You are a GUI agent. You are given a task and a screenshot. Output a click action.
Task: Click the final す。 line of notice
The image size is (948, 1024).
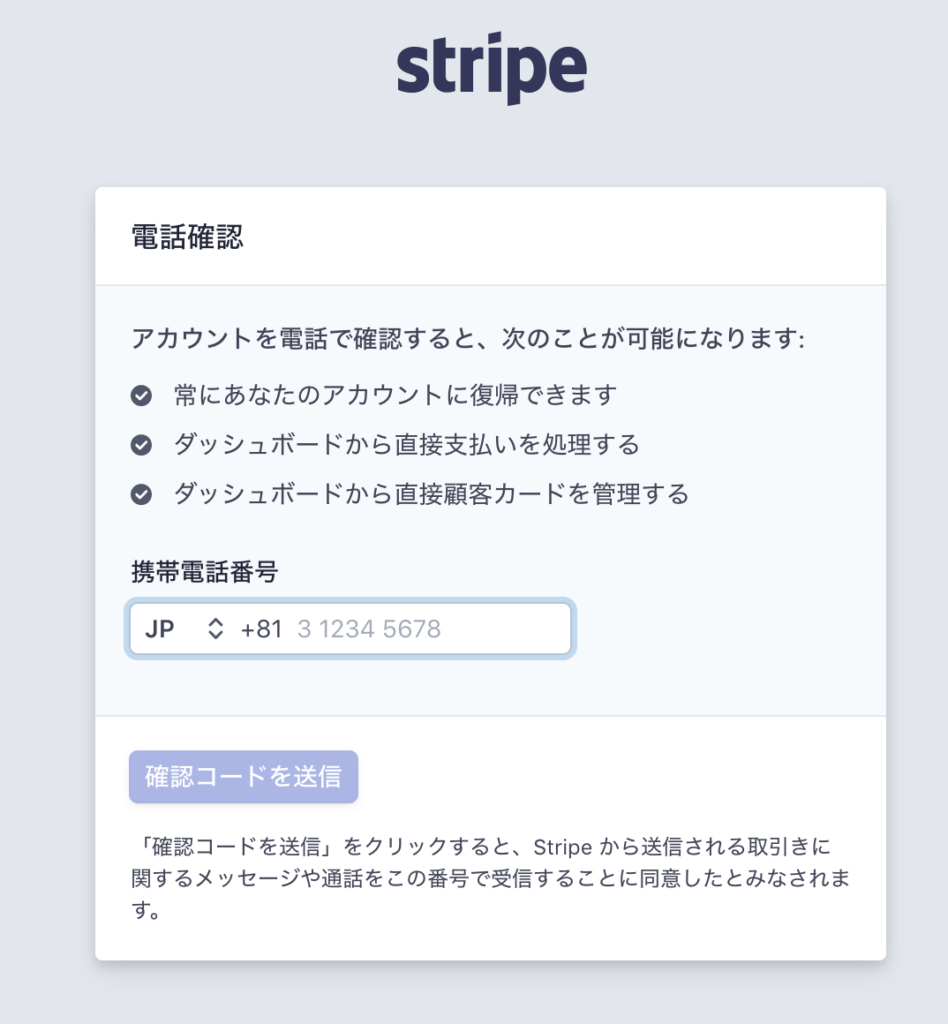point(146,910)
